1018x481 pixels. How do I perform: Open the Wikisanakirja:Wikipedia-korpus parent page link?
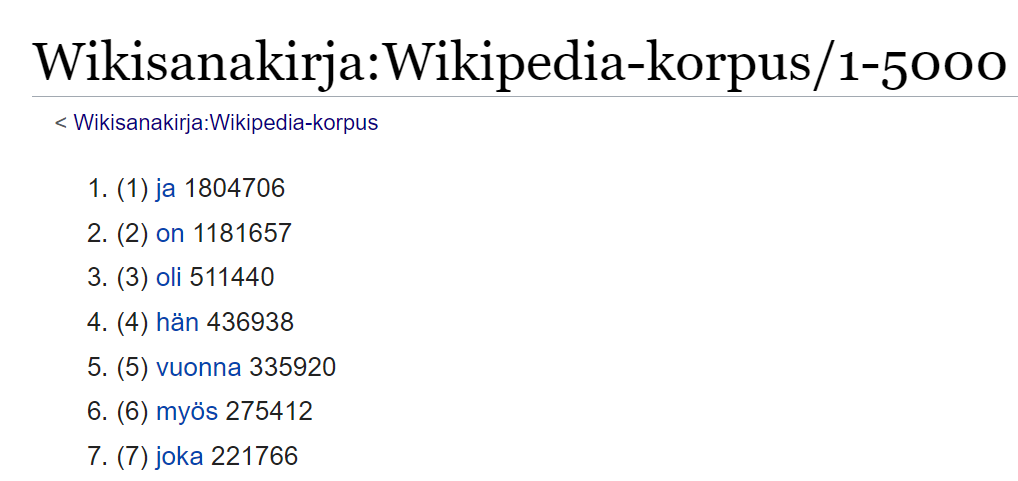tap(225, 122)
